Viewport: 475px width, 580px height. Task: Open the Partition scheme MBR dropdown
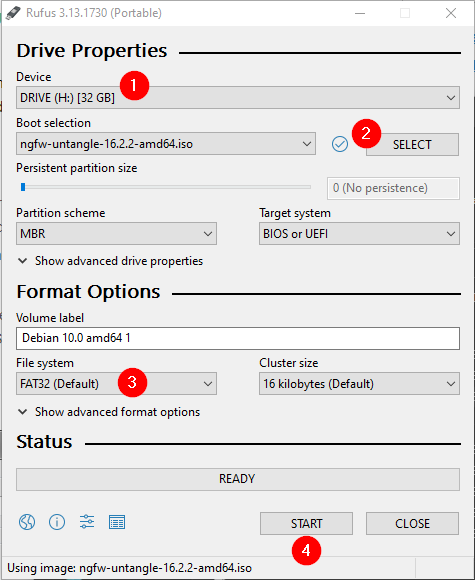pos(117,233)
